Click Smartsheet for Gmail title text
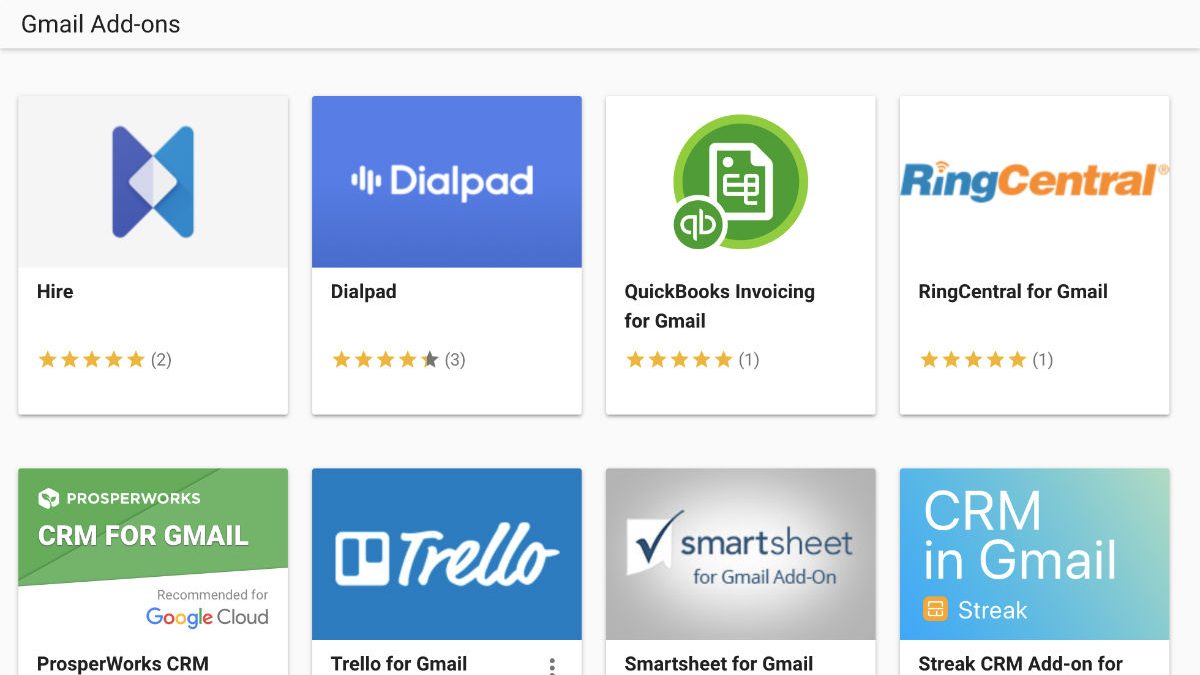Image resolution: width=1200 pixels, height=675 pixels. 719,663
